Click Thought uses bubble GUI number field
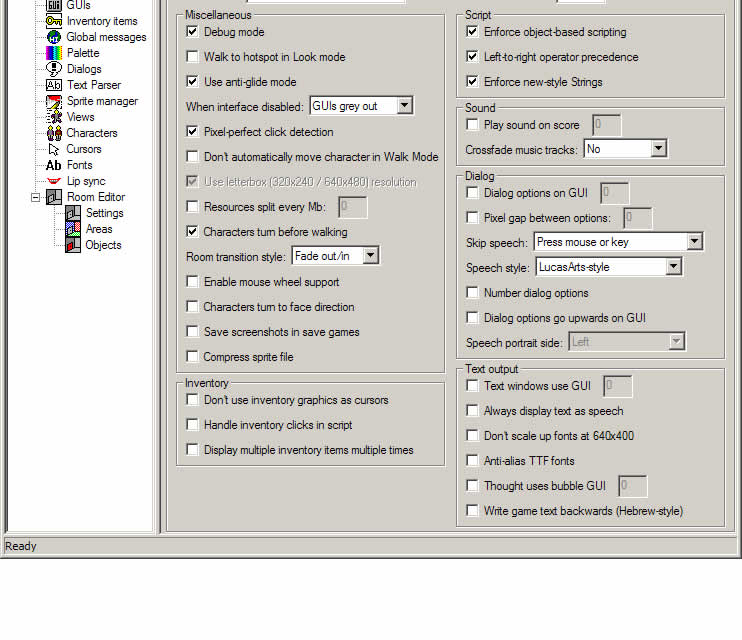Image resolution: width=742 pixels, height=640 pixels. coord(633,486)
